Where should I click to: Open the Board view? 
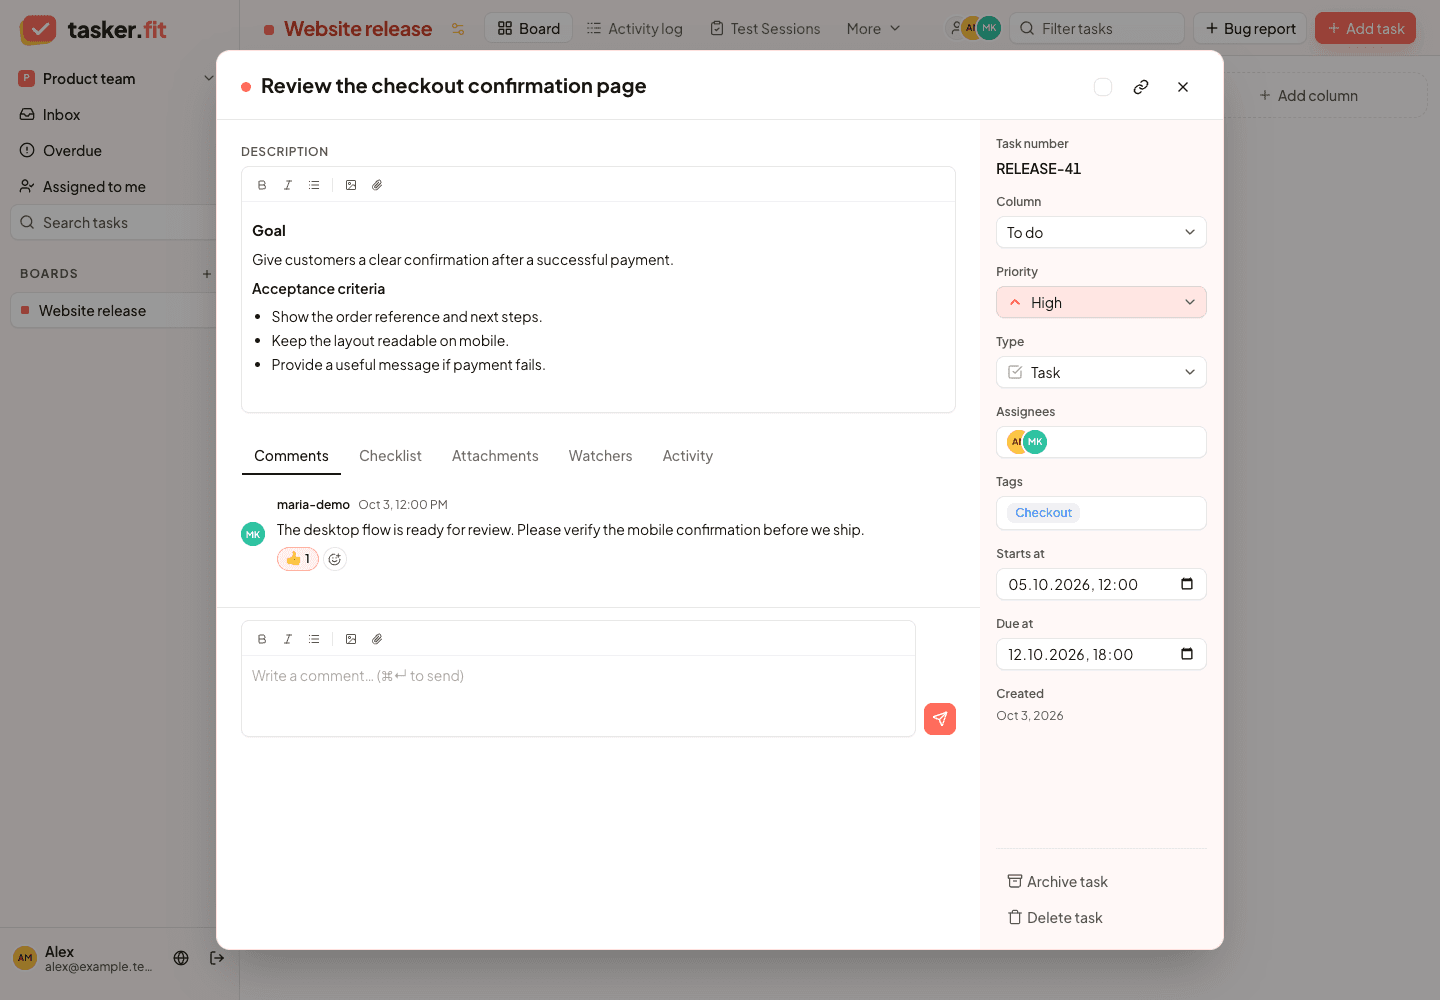tap(529, 28)
